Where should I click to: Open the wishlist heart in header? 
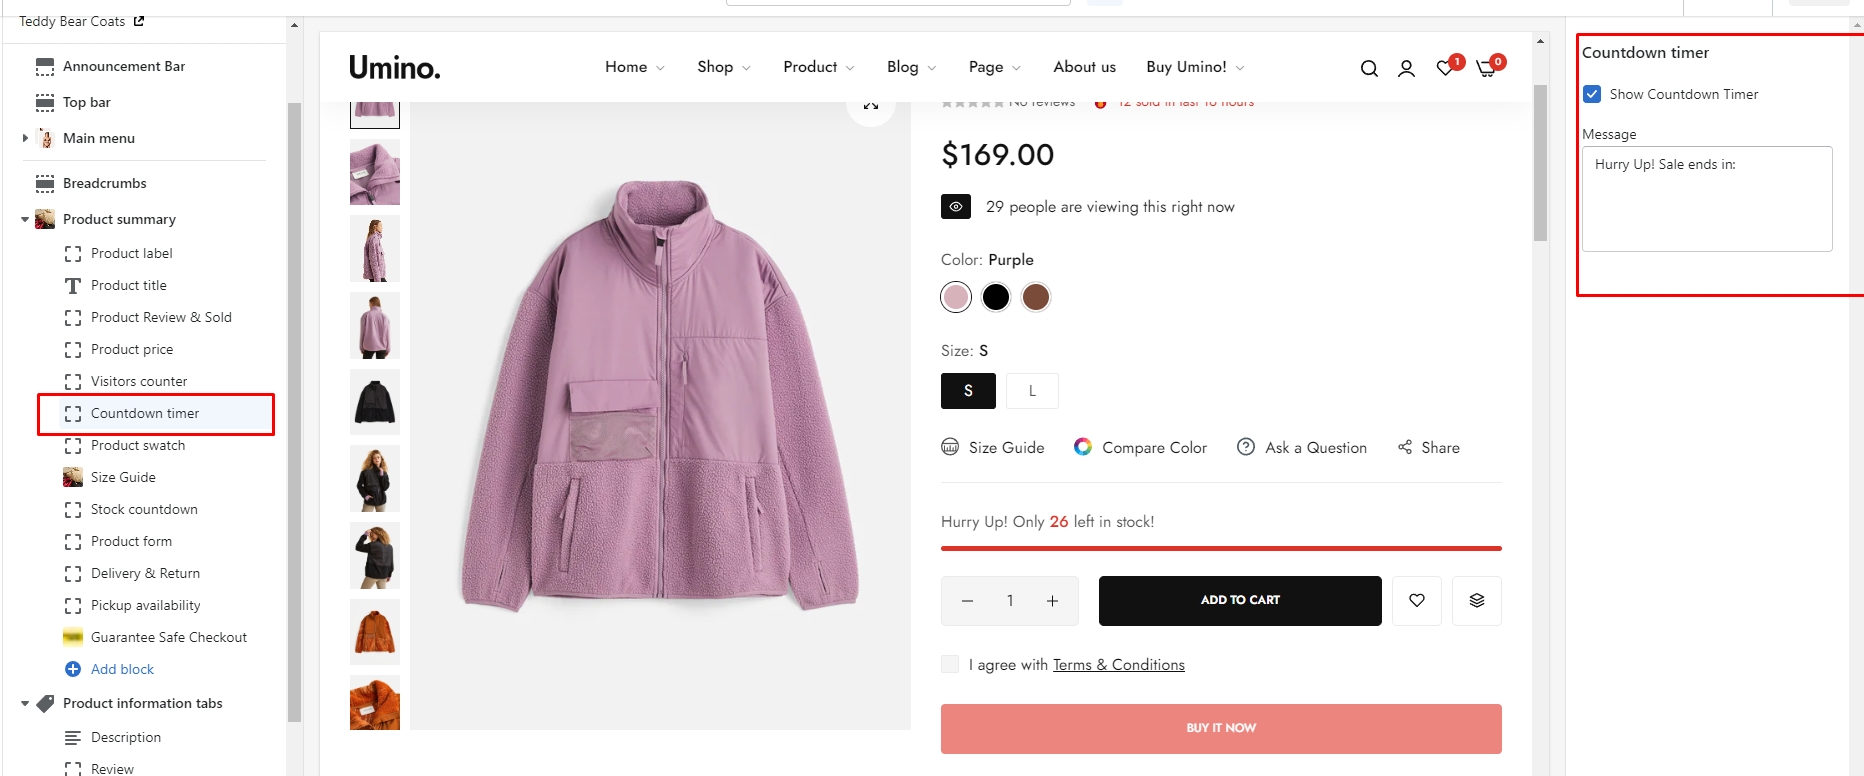click(1445, 68)
